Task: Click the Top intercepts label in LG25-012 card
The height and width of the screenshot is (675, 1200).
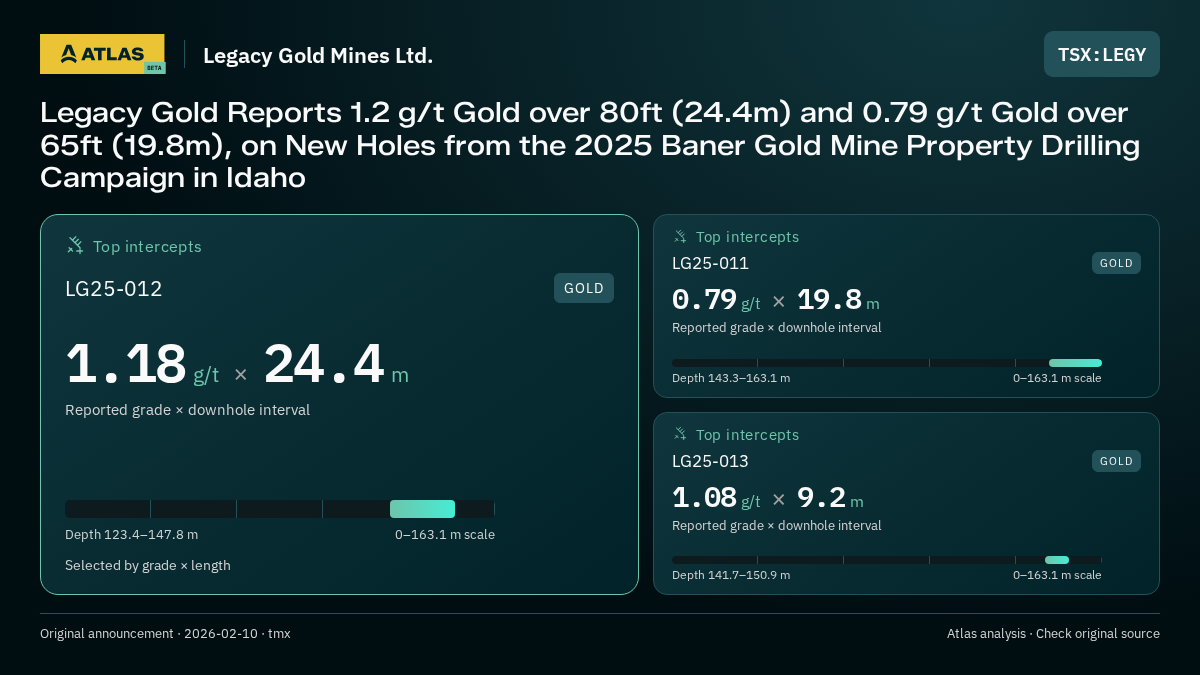Action: 147,246
